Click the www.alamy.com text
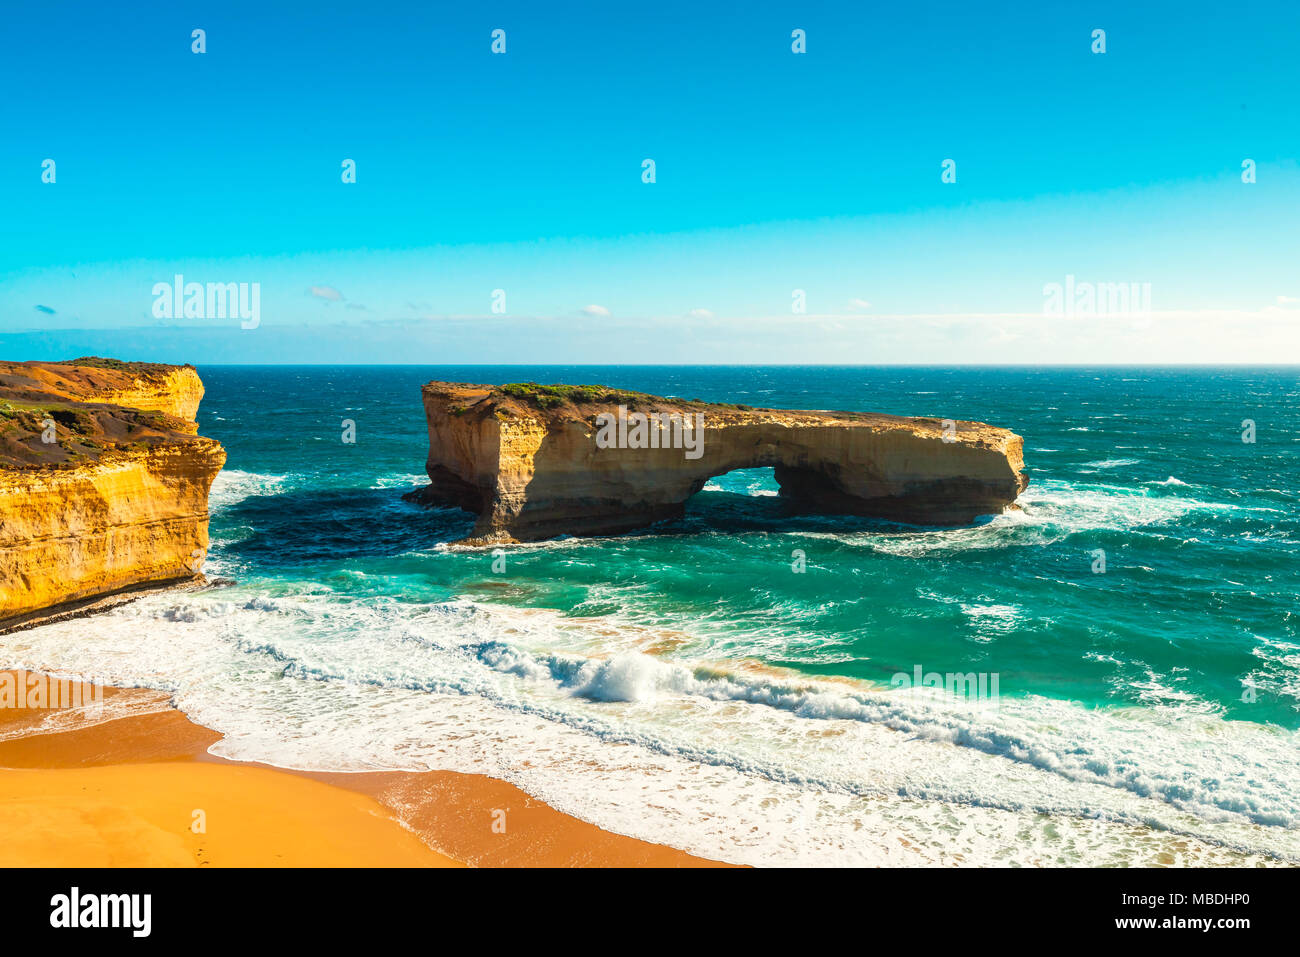The width and height of the screenshot is (1300, 957). tap(1183, 924)
